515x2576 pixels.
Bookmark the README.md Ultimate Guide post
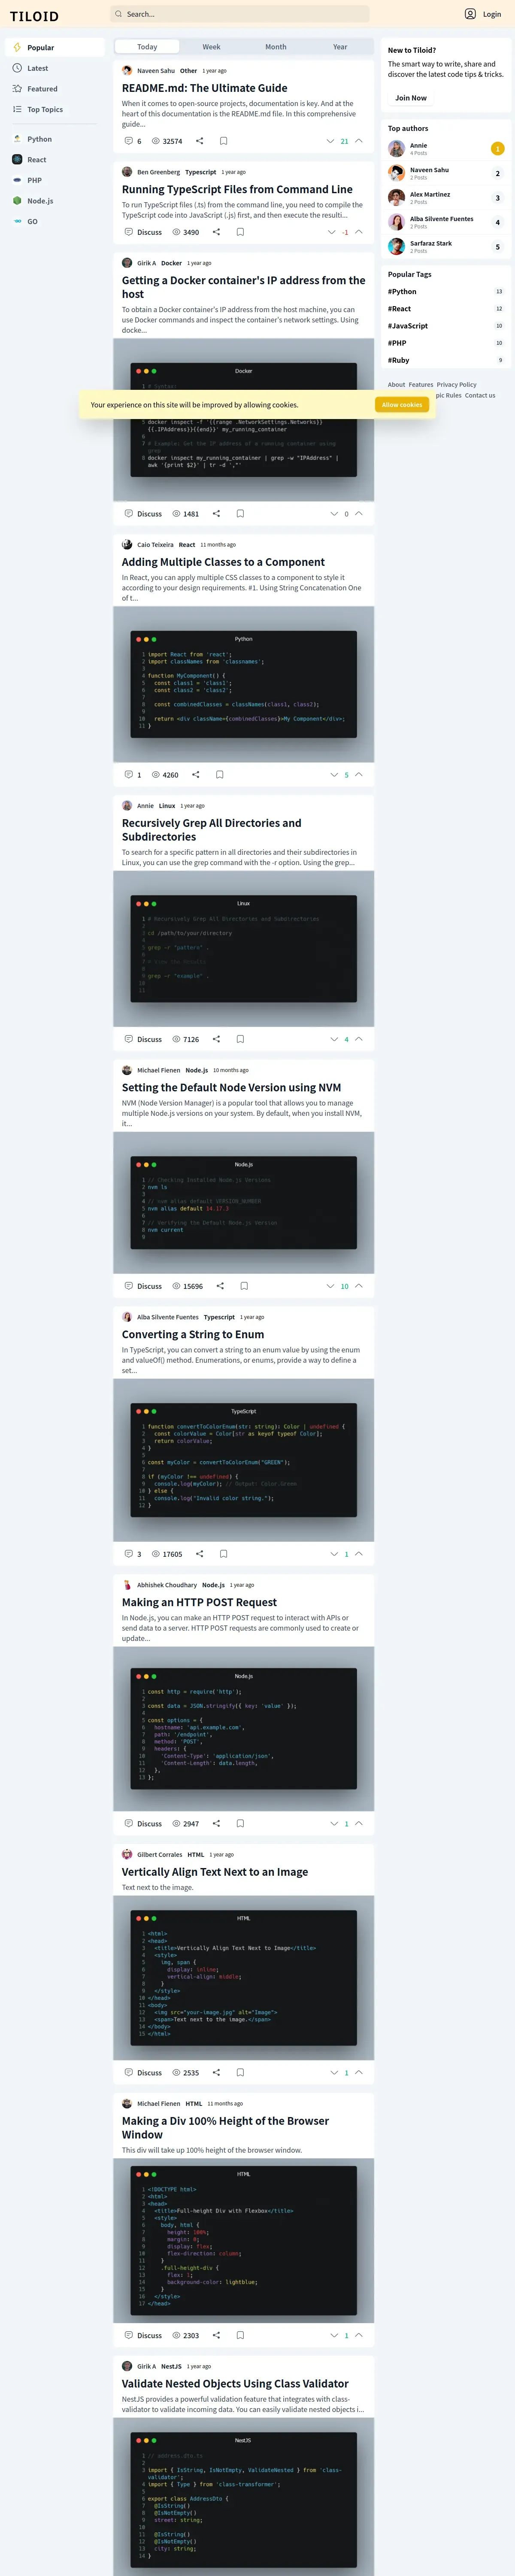click(223, 141)
